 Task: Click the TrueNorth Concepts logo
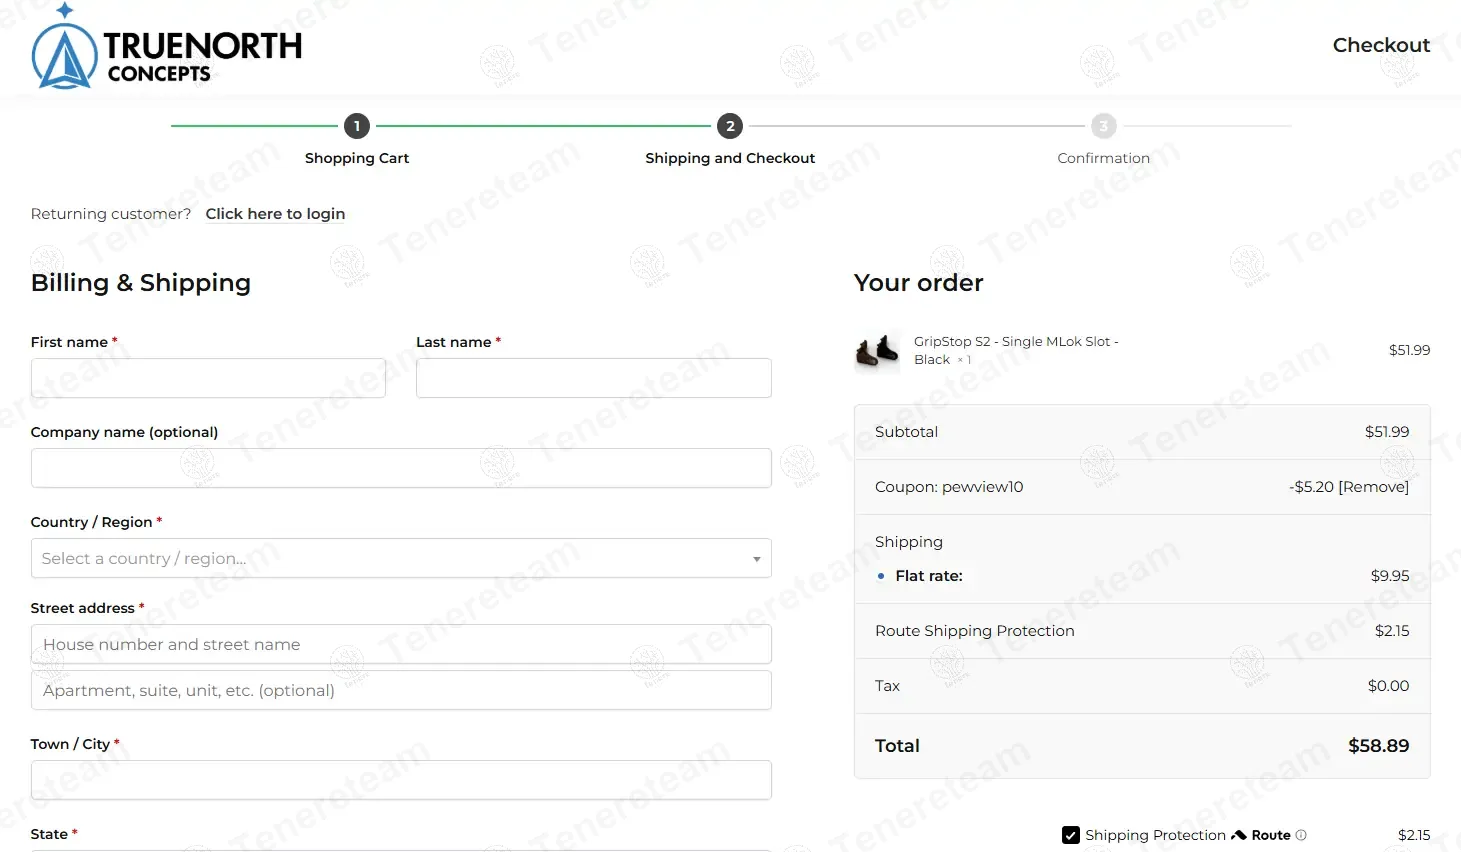click(x=166, y=50)
